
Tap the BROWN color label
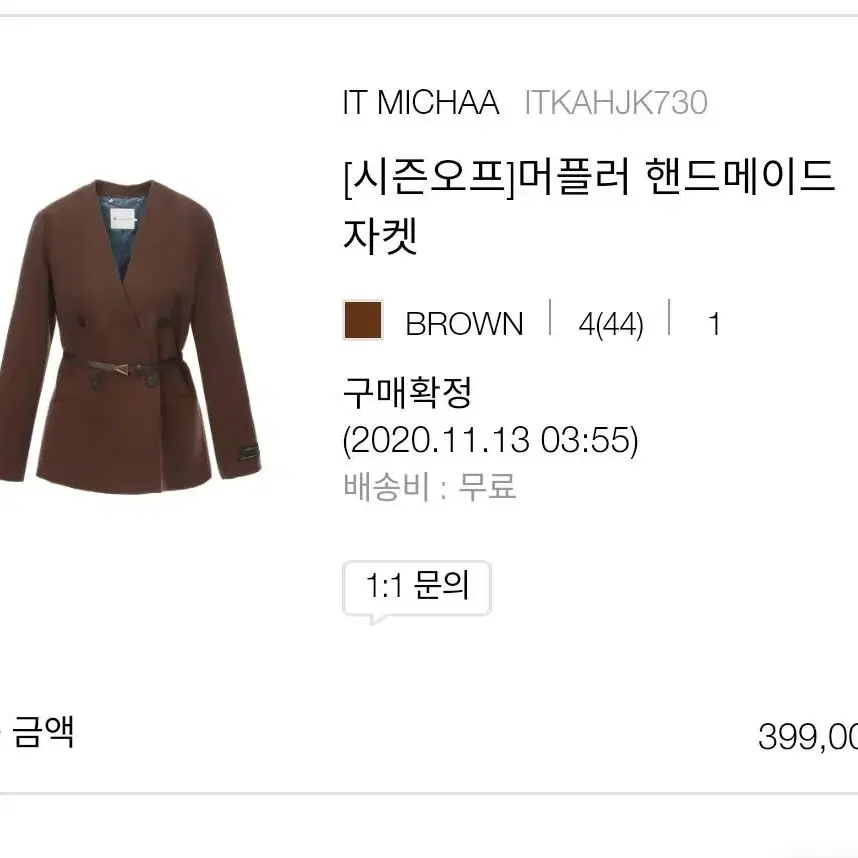(465, 323)
